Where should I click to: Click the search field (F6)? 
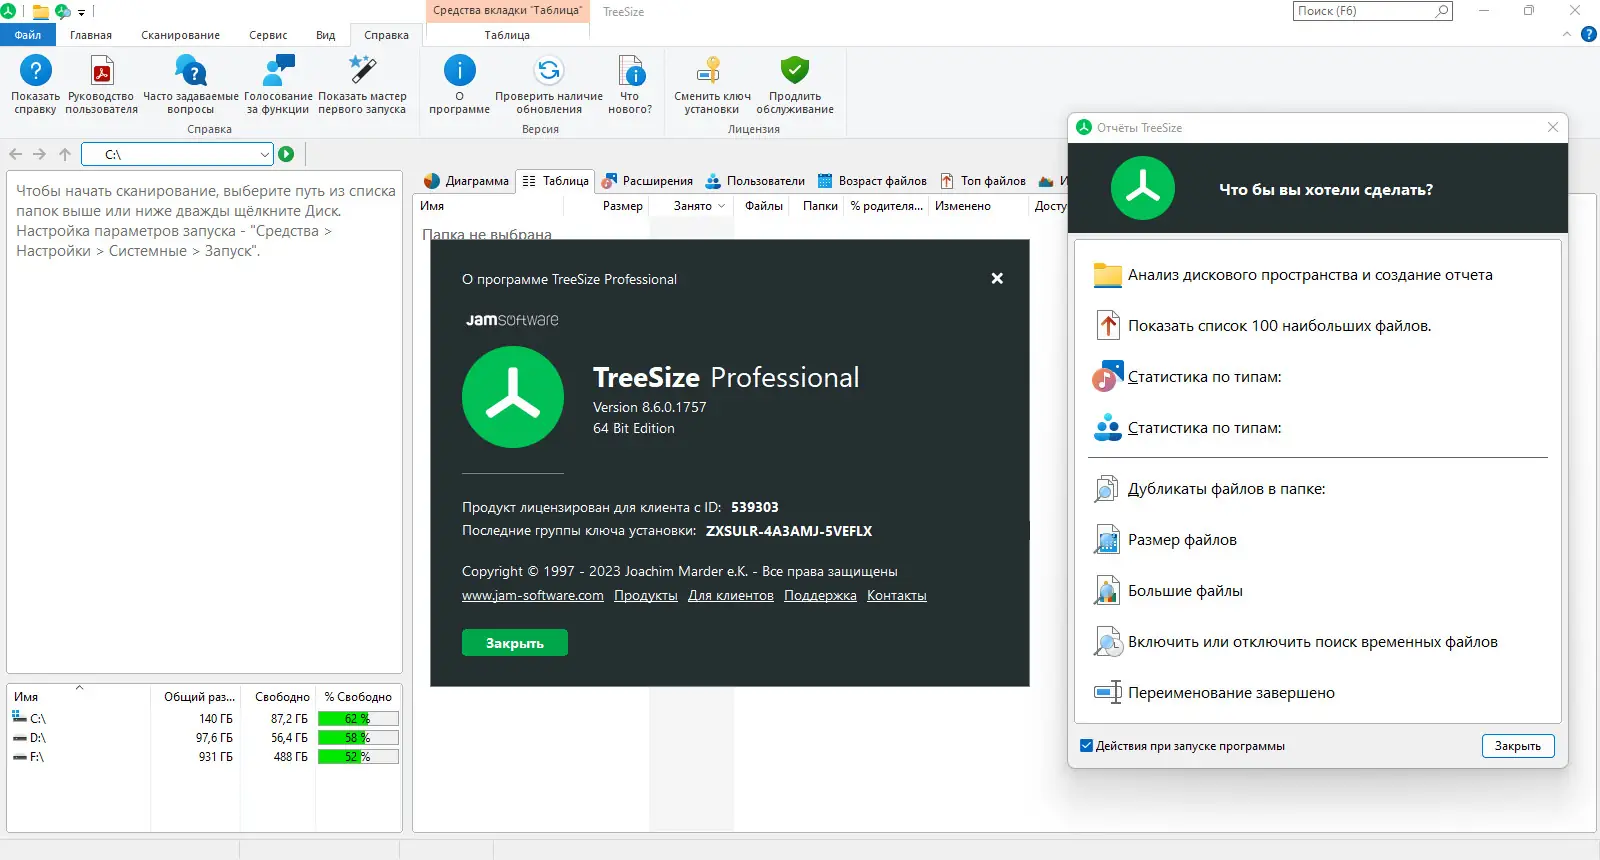pos(1372,11)
